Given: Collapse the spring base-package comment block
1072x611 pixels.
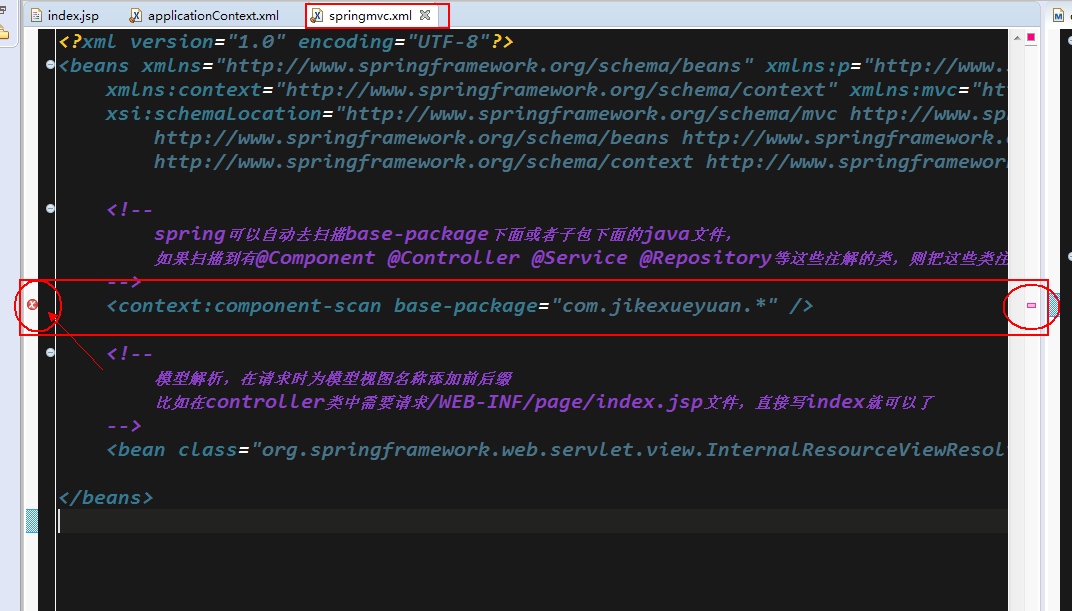Looking at the screenshot, I should click(50, 208).
